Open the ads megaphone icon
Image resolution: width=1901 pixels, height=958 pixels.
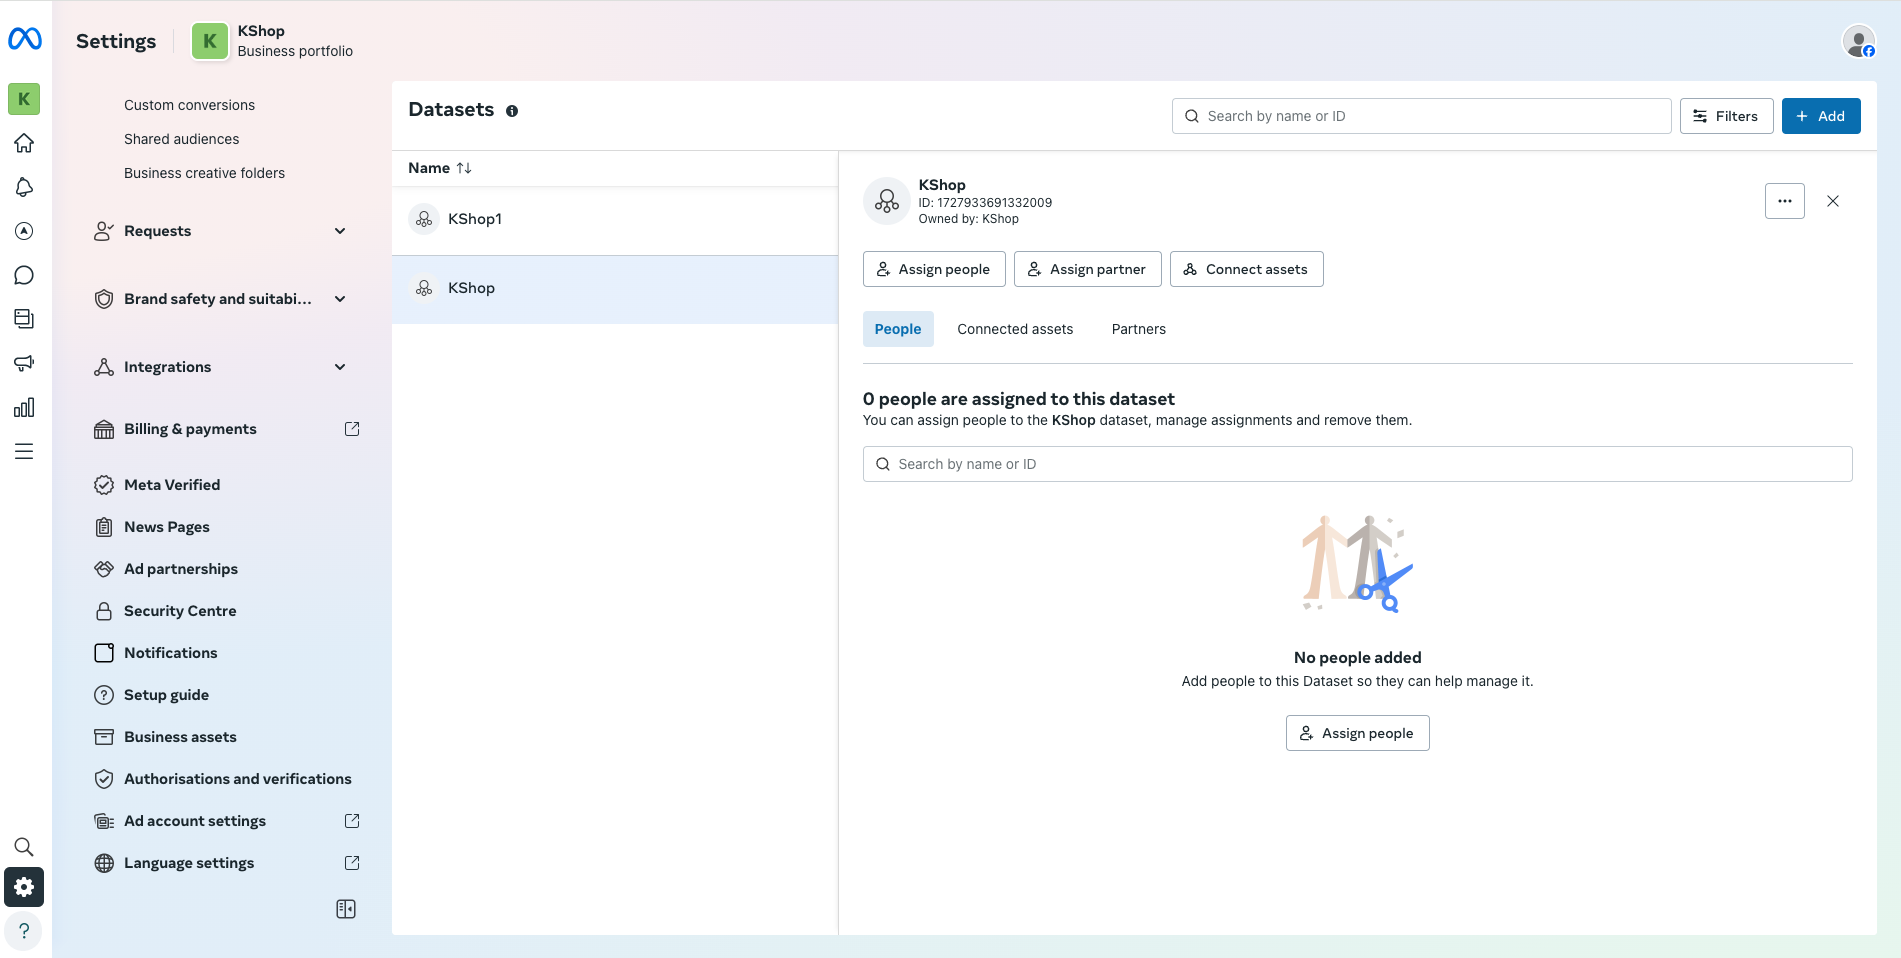point(24,363)
